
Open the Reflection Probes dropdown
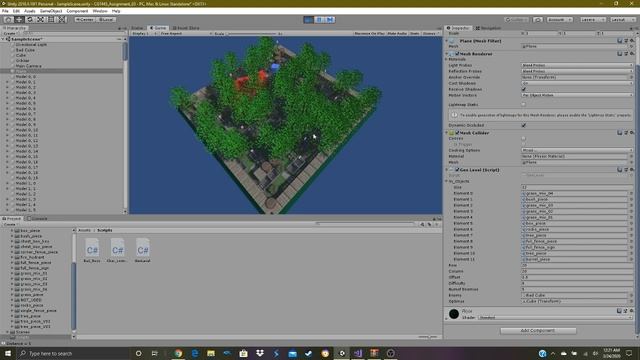577,71
